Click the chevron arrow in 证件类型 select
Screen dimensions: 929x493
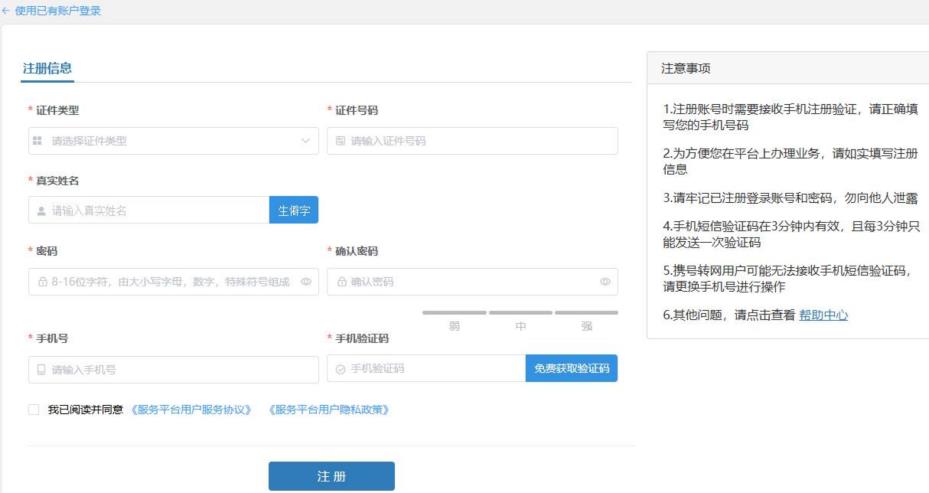click(306, 141)
